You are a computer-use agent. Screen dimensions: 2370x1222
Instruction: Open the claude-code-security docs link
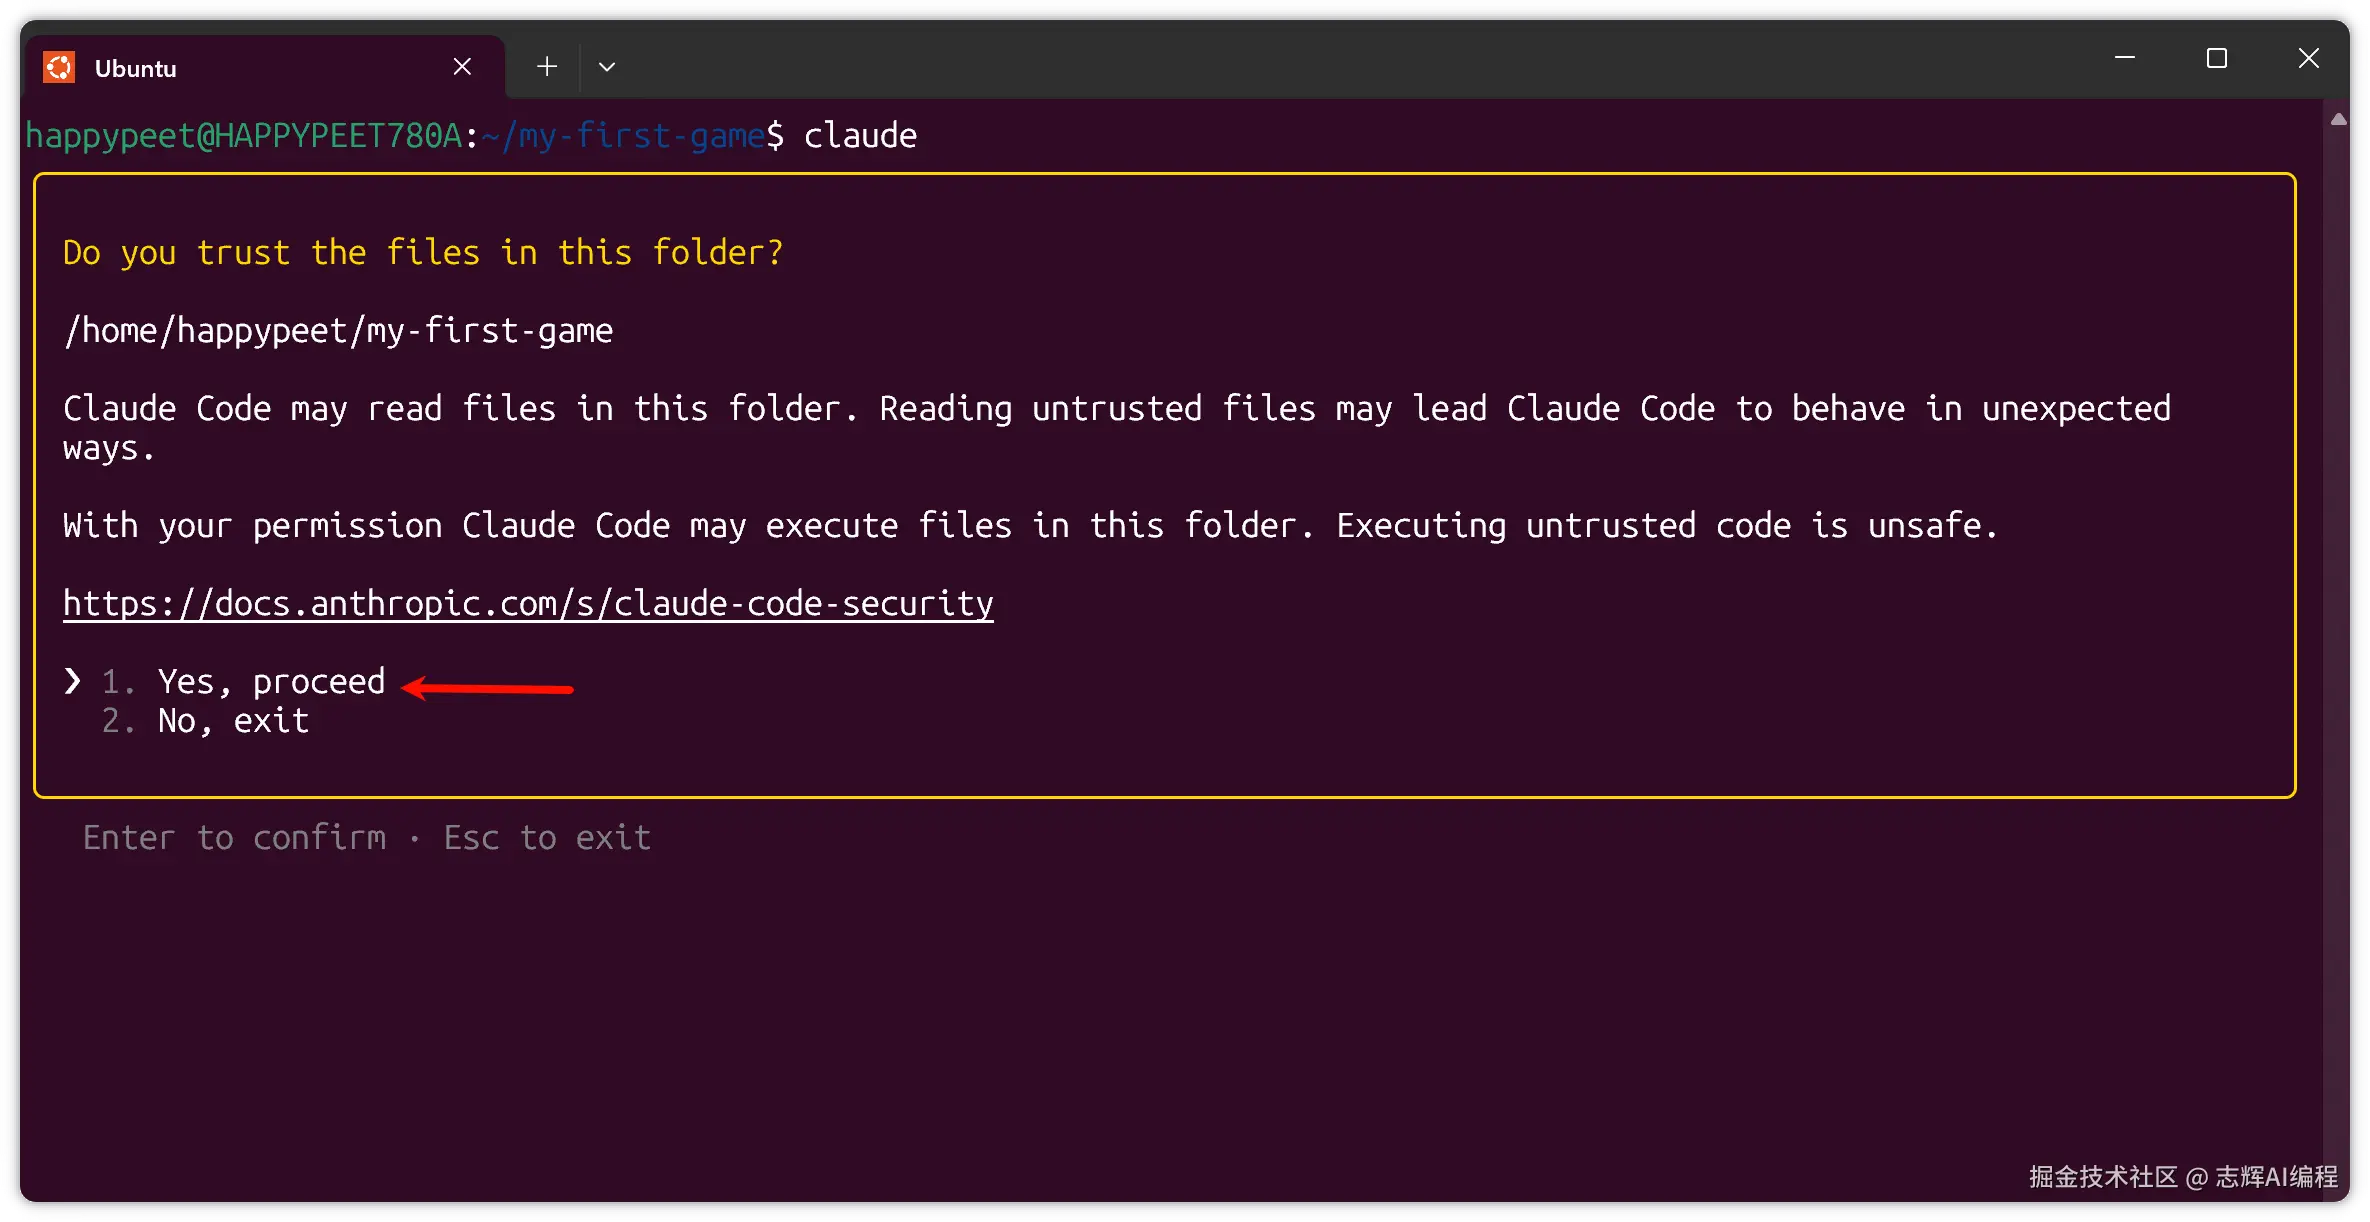coord(528,603)
